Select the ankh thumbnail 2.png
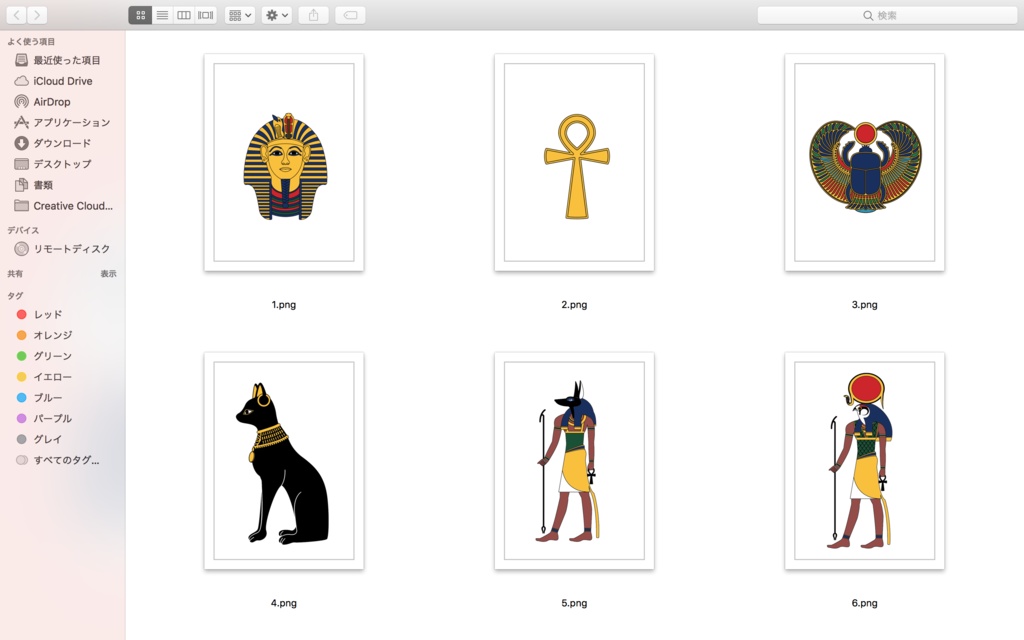This screenshot has height=640, width=1024. coord(574,163)
